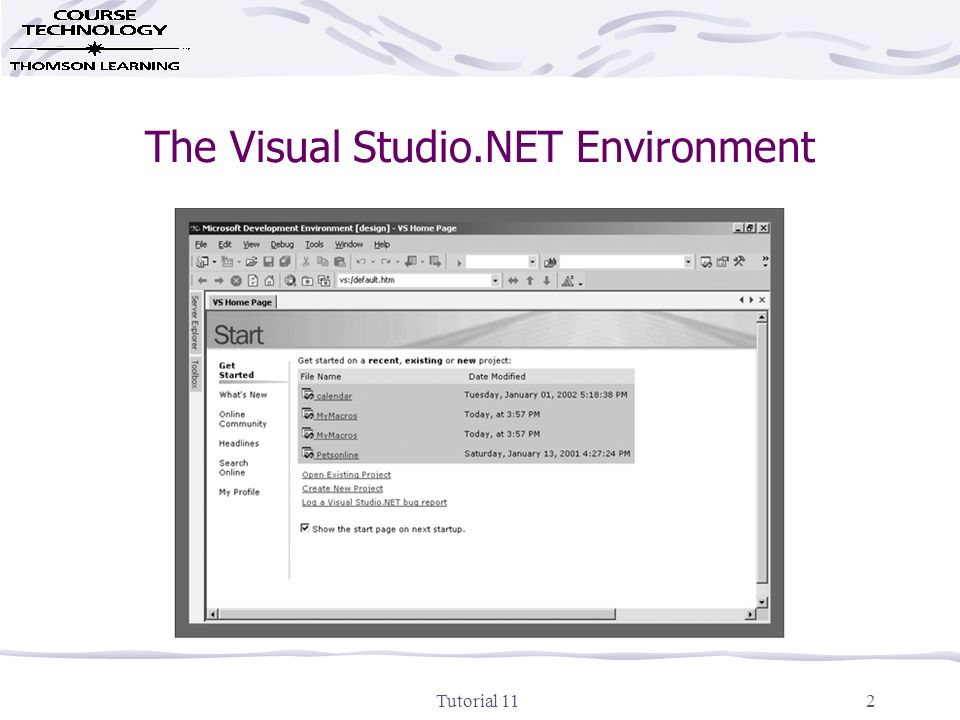960x720 pixels.
Task: Open the Help menu
Action: 381,244
